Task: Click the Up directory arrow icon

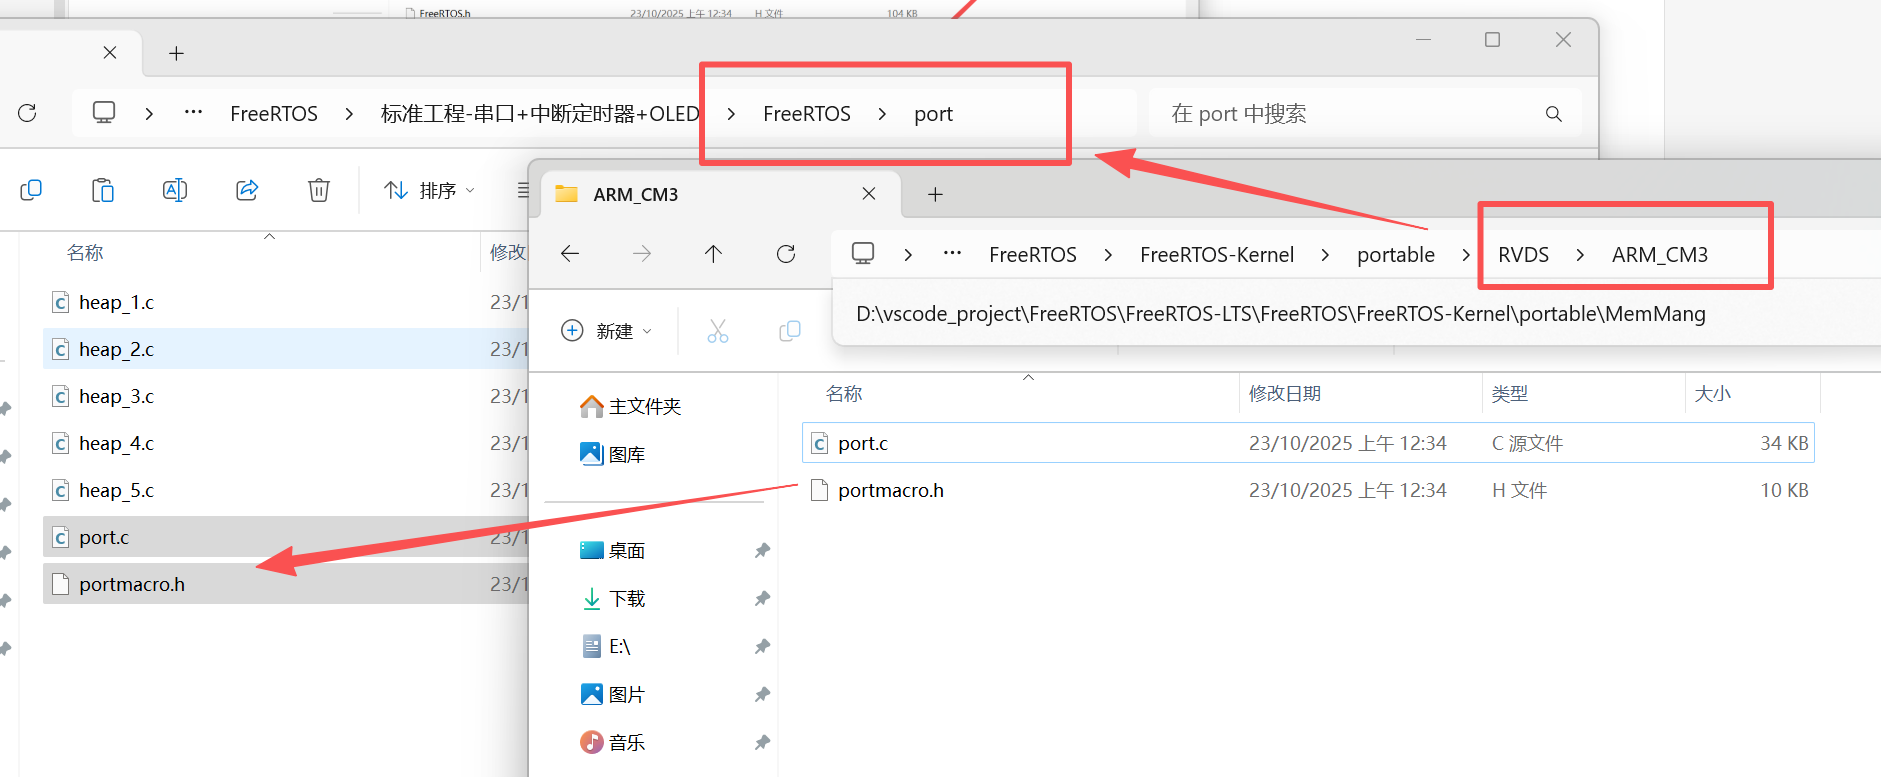Action: pyautogui.click(x=713, y=254)
